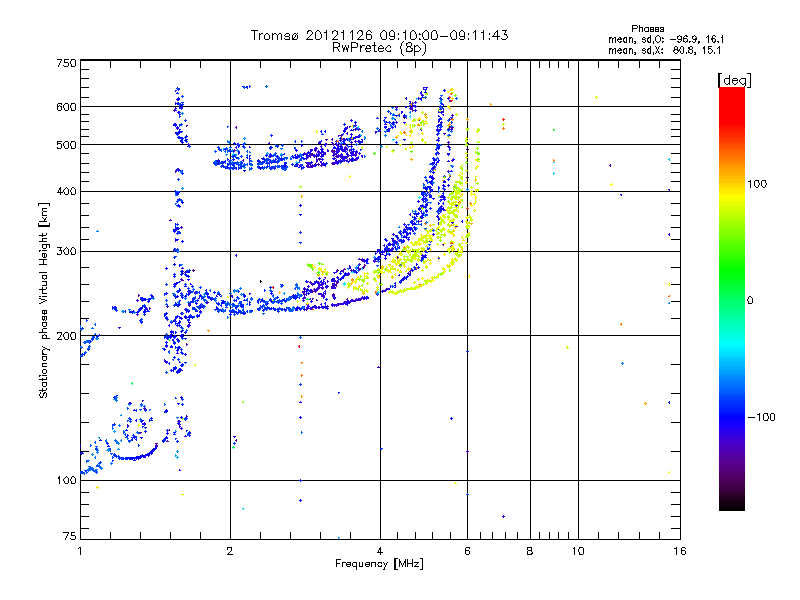Image resolution: width=800 pixels, height=600 pixels.
Task: Click the 'Phases' heading text
Action: click(x=647, y=29)
